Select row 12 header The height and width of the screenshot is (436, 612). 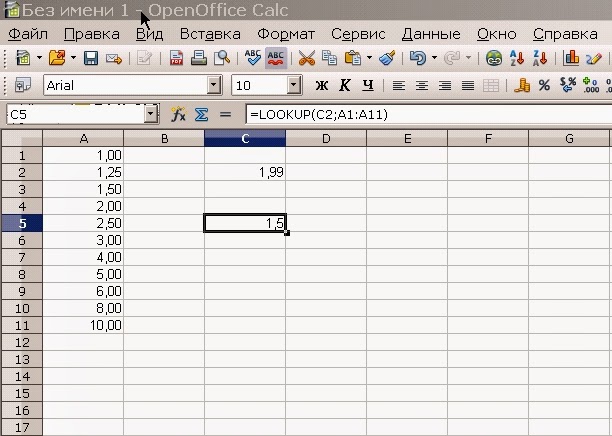point(22,342)
